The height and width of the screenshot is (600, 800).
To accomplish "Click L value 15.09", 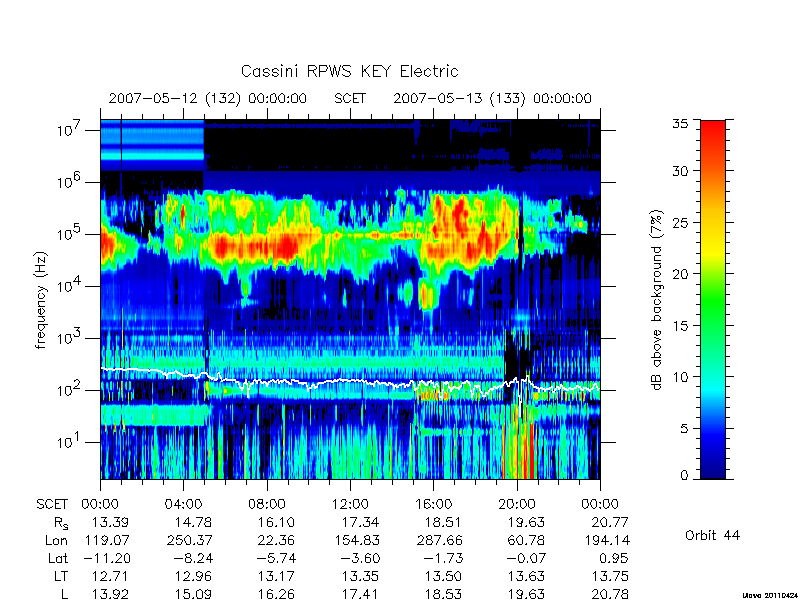I will [x=193, y=594].
